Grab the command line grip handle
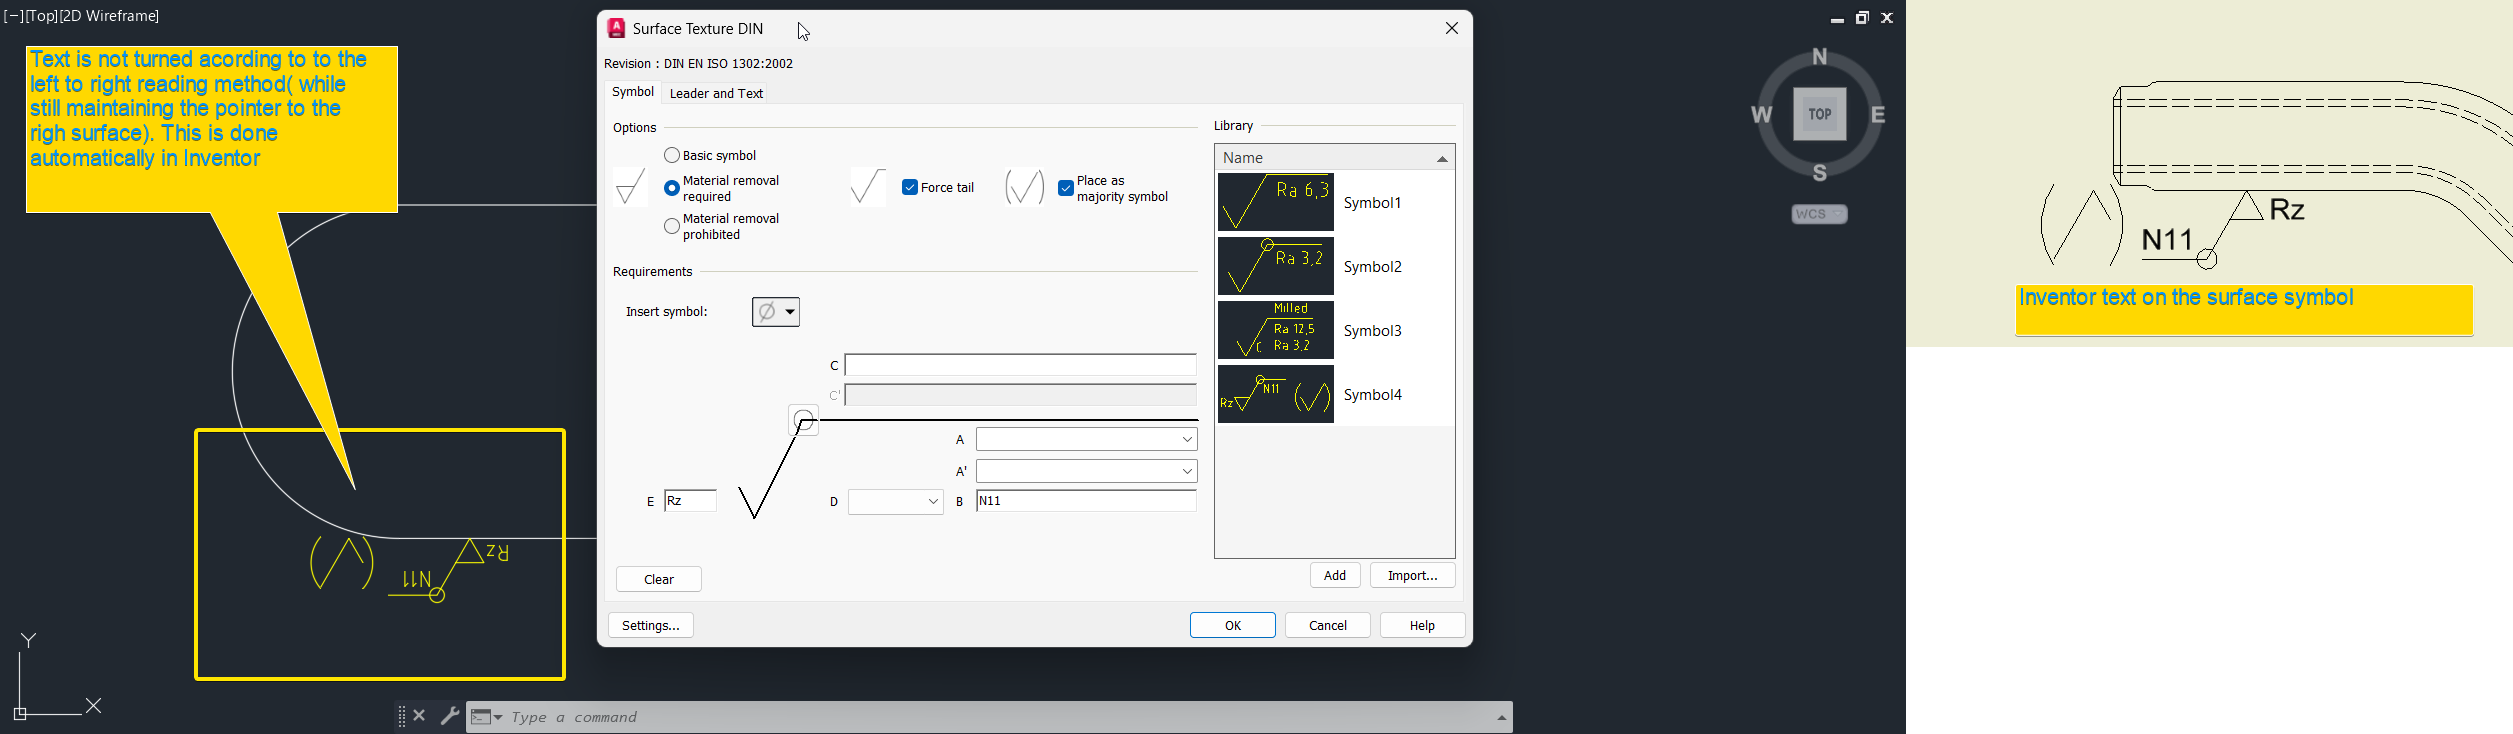 401,716
